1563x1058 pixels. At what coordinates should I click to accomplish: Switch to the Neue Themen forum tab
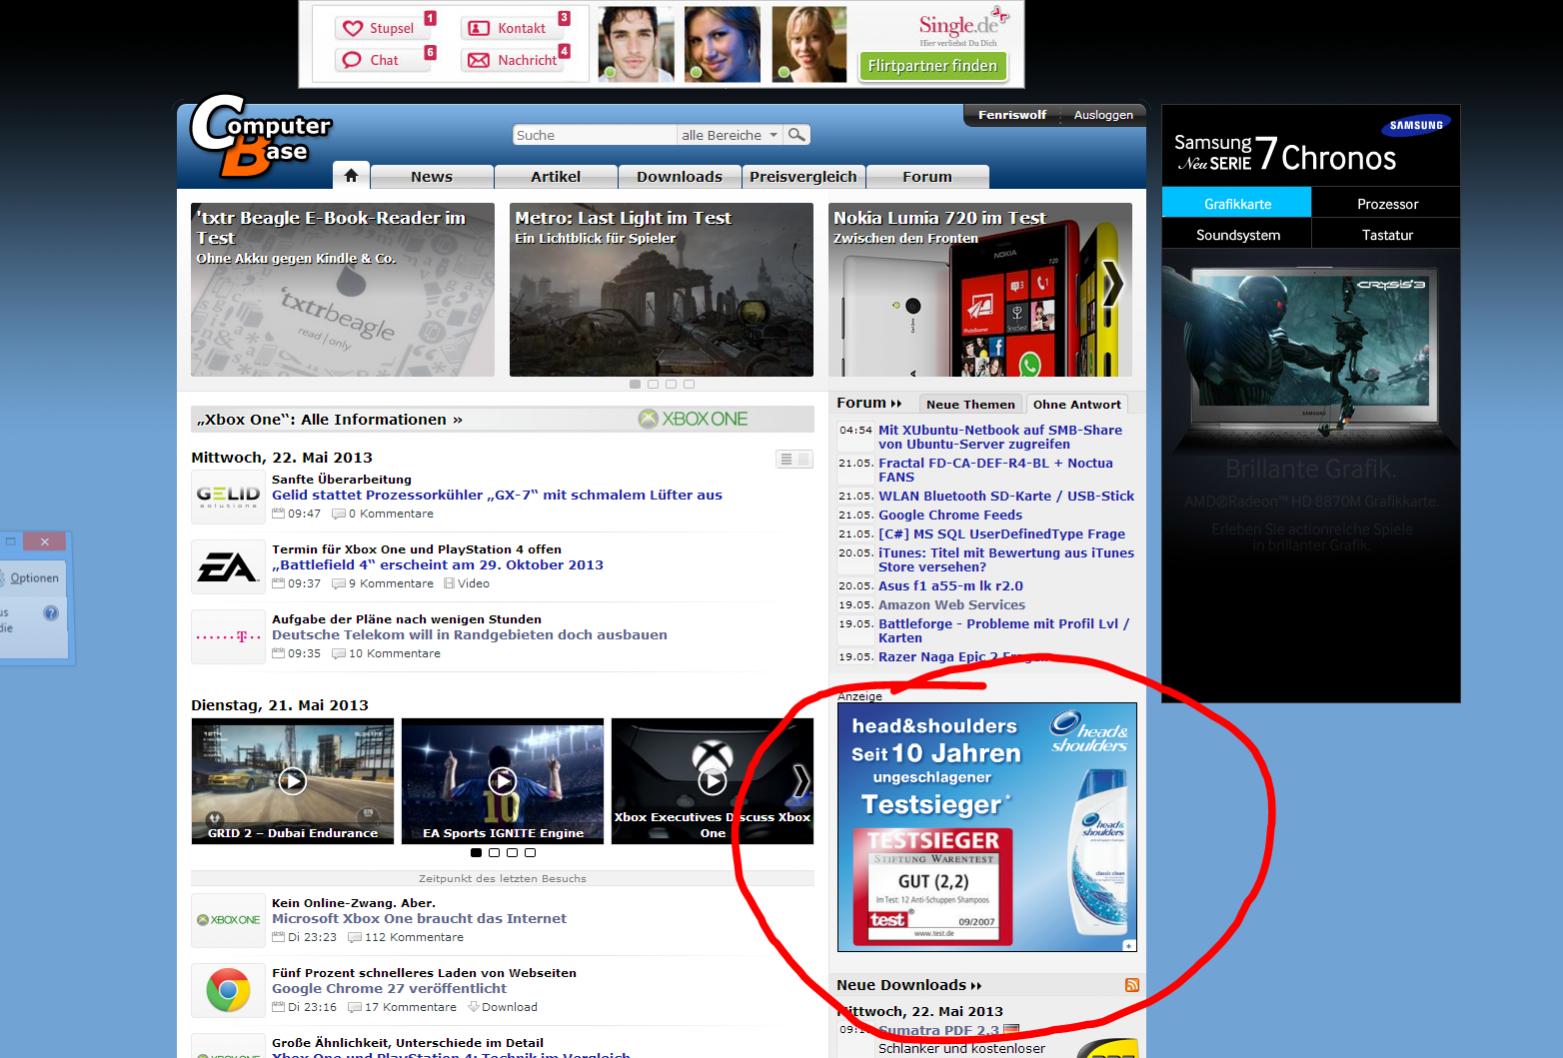coord(970,404)
